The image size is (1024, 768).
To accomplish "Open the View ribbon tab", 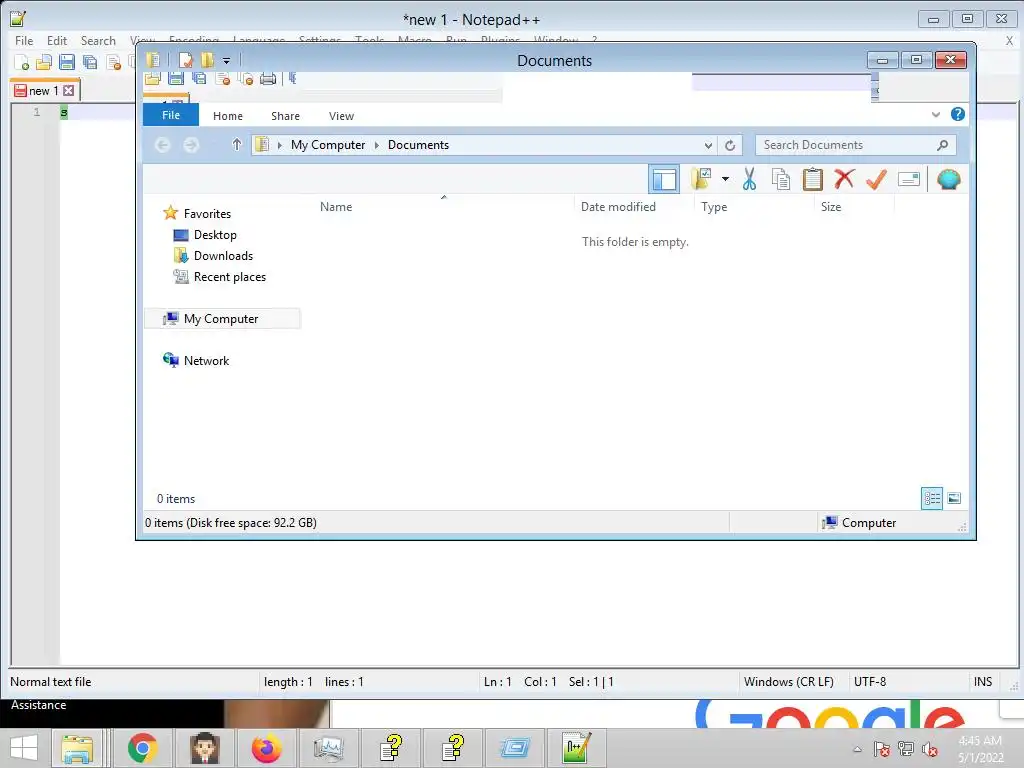I will coord(342,116).
